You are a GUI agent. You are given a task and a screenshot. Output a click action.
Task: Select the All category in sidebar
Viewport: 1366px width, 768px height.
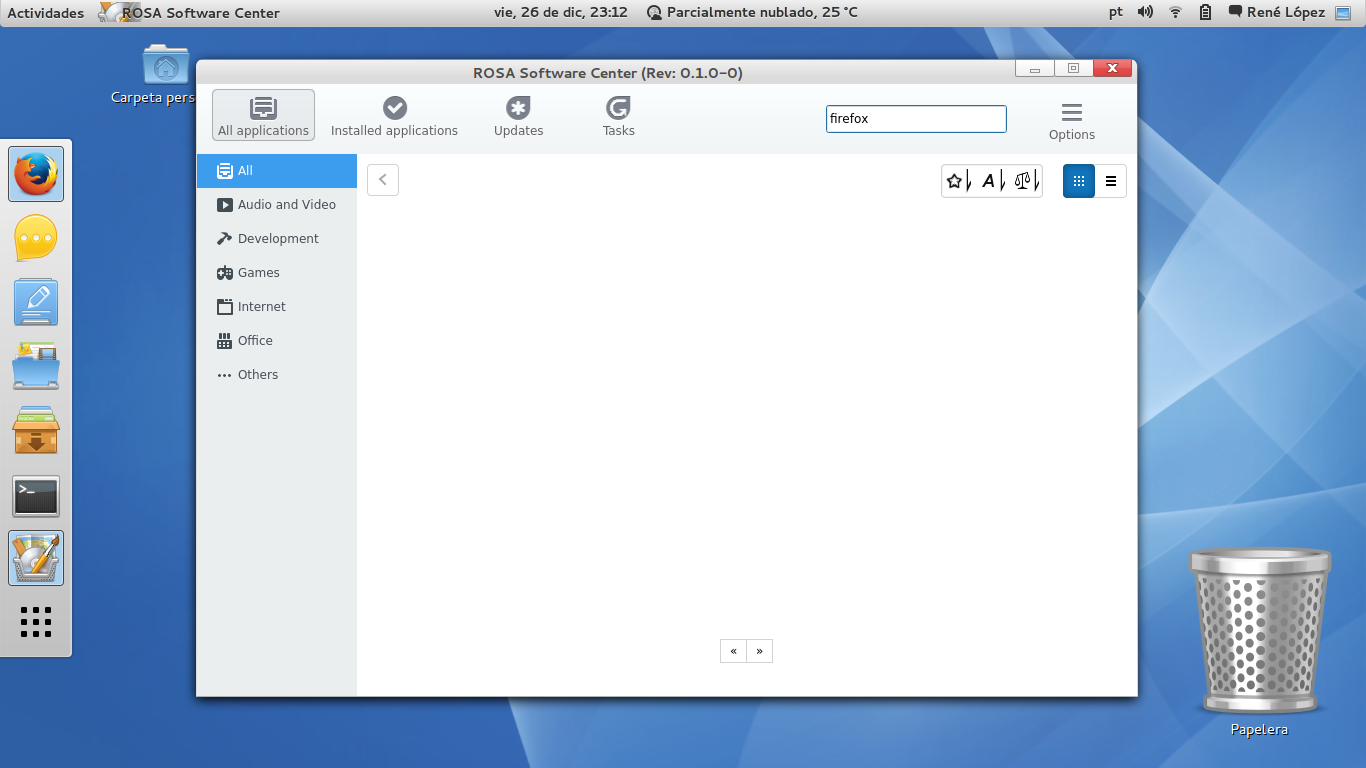277,171
